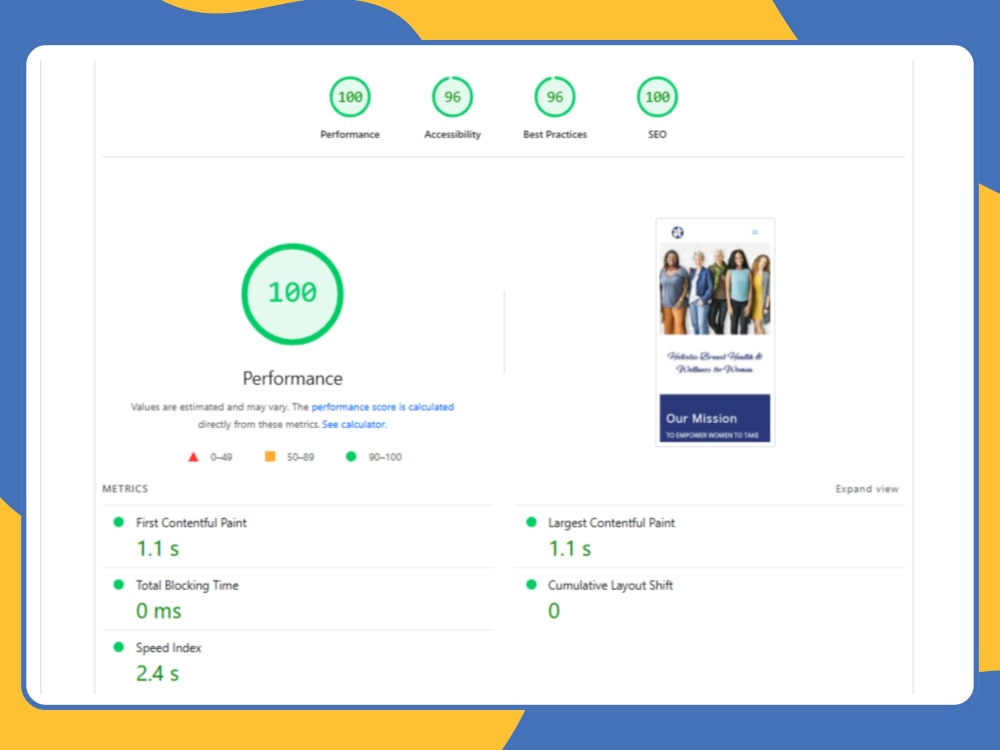Click the green dot beside First Contentful Paint
Screen dimensions: 1000x750
pyautogui.click(x=119, y=522)
